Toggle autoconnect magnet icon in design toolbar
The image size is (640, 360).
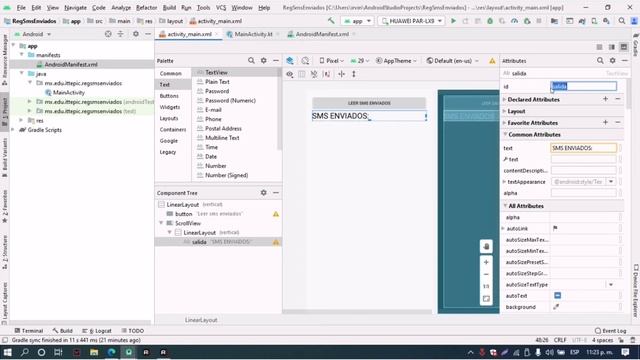(314, 74)
